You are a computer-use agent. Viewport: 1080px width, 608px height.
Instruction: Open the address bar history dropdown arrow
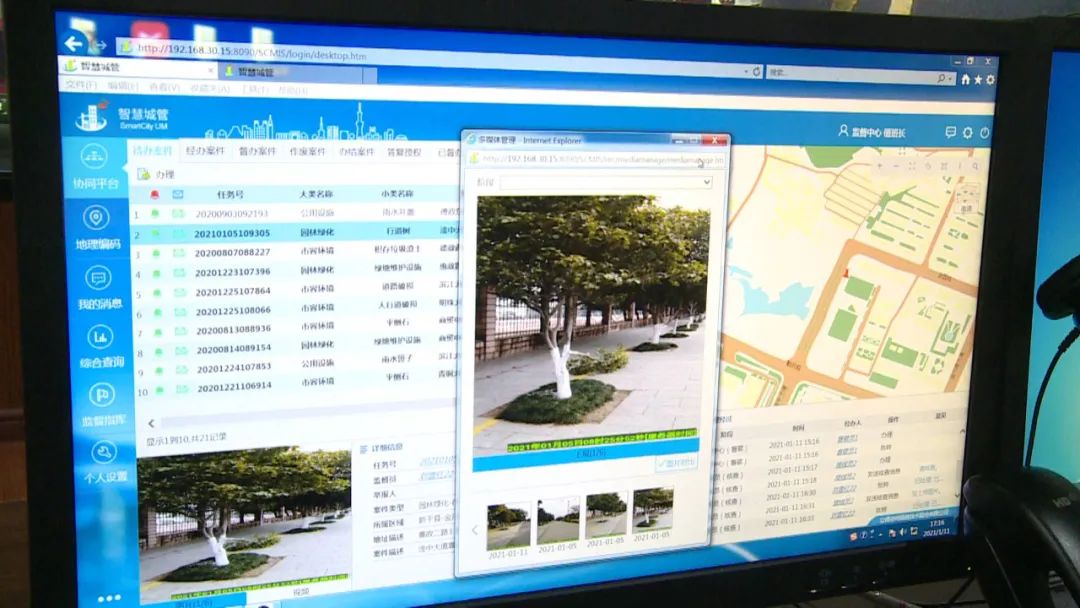click(x=746, y=71)
